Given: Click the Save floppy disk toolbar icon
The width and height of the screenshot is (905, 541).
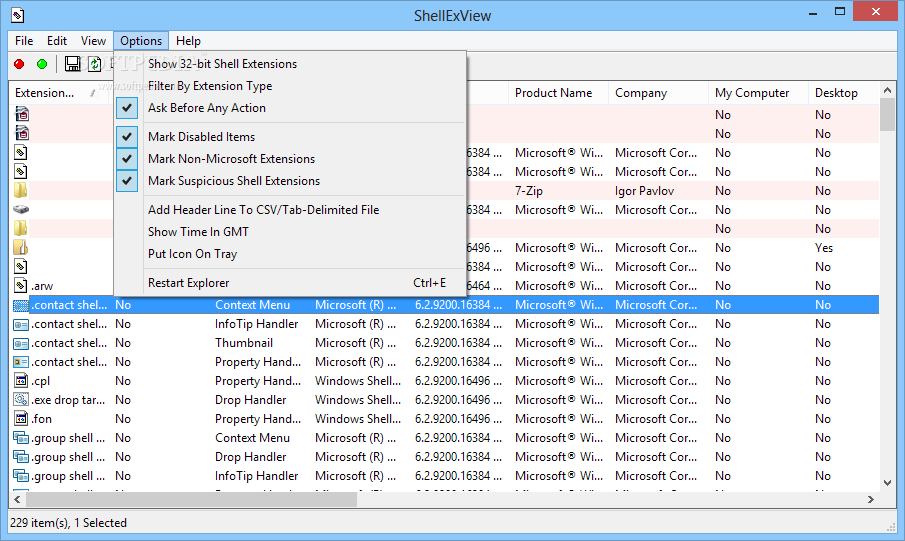Looking at the screenshot, I should pyautogui.click(x=72, y=64).
